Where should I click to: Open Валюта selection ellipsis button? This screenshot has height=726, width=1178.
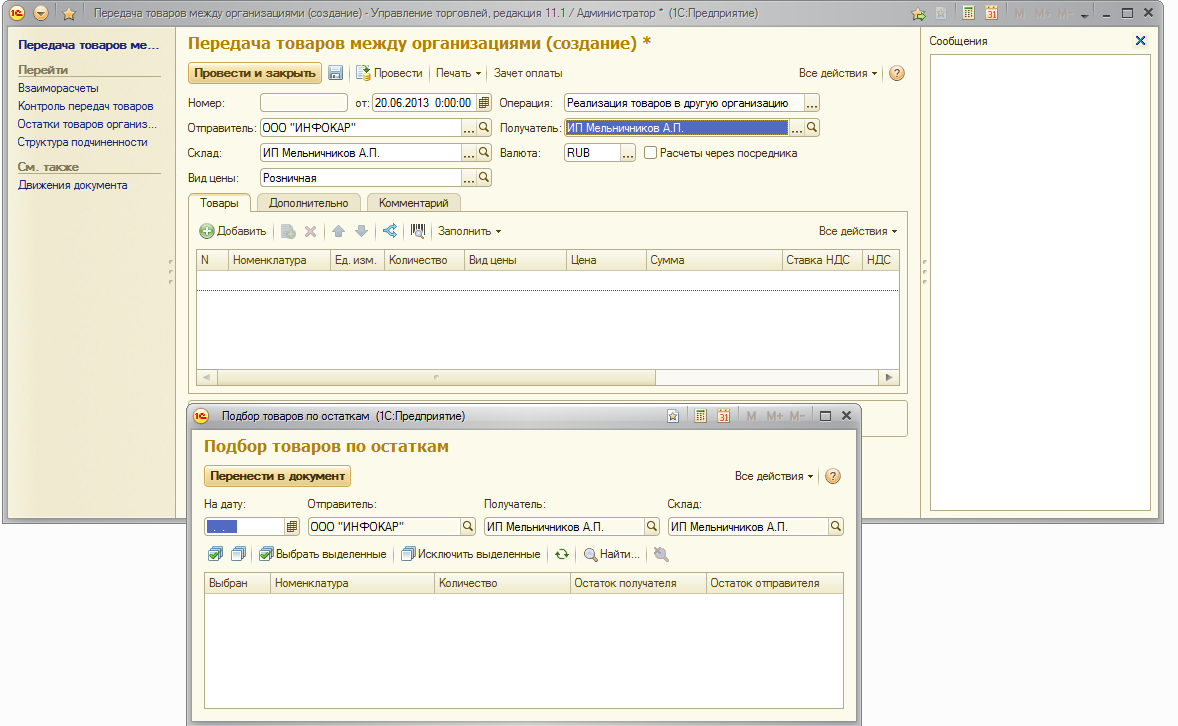coord(628,153)
